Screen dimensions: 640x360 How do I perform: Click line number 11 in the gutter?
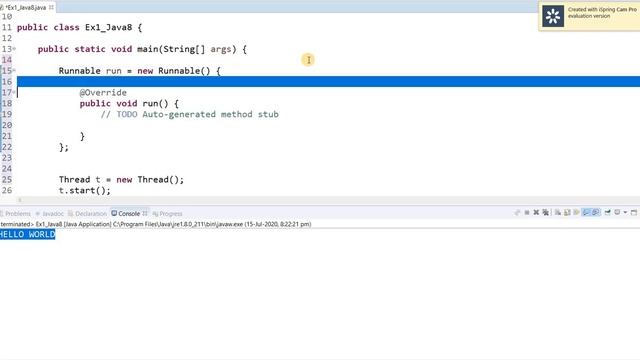(x=7, y=27)
